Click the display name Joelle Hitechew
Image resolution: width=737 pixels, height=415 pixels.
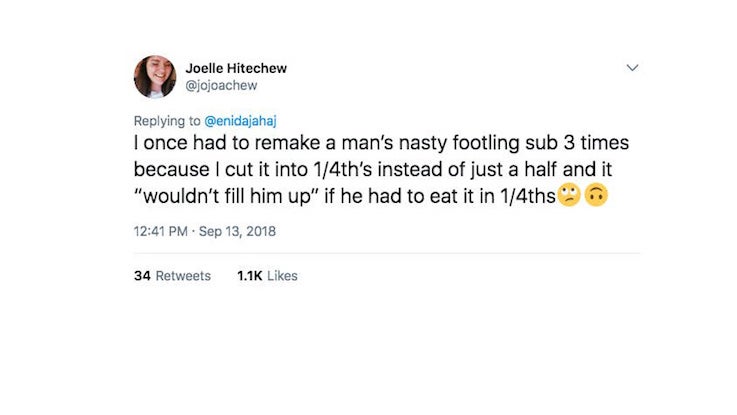[236, 68]
